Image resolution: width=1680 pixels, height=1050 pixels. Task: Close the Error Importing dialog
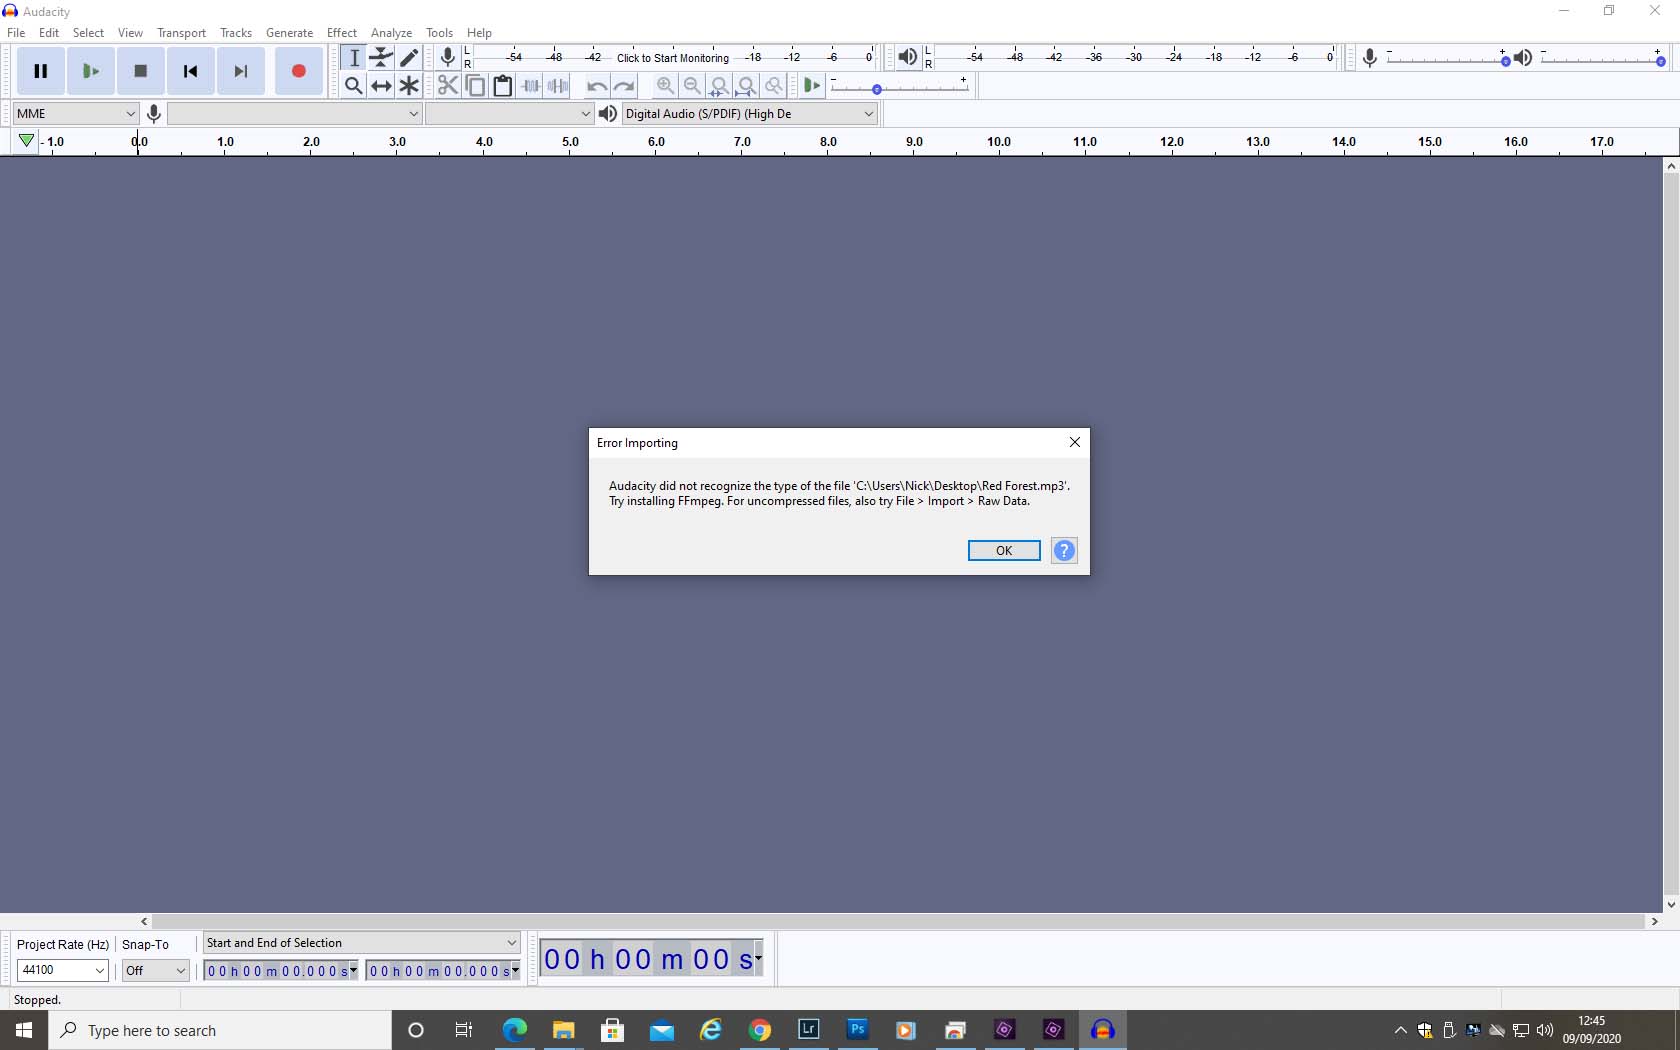tap(1075, 442)
